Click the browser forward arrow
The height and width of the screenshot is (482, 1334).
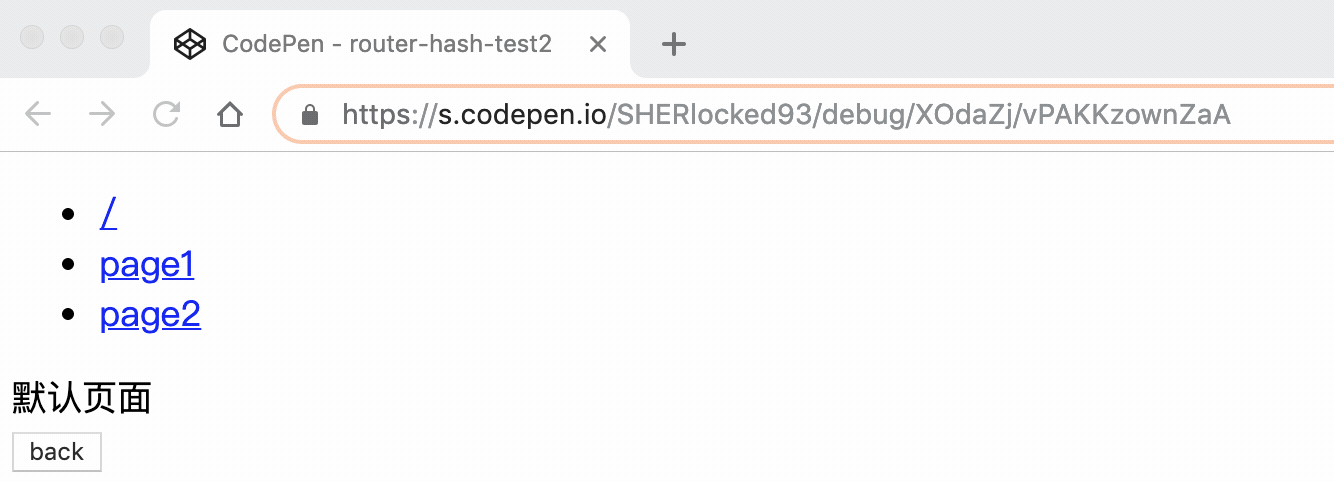click(102, 115)
